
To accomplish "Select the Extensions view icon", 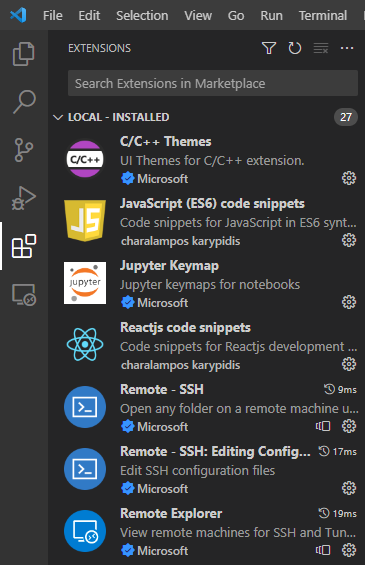I will (x=24, y=246).
